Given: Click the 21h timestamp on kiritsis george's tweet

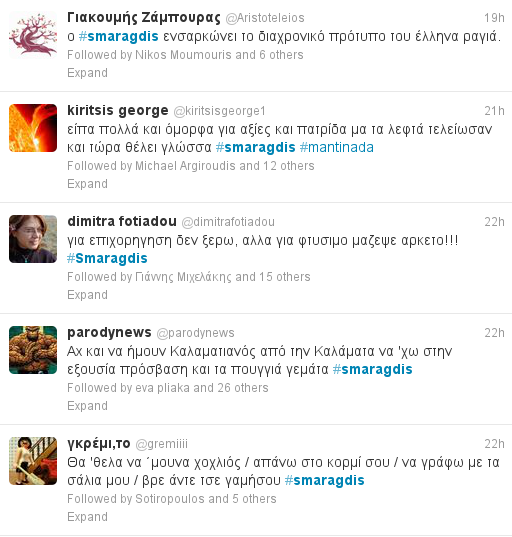Looking at the screenshot, I should [x=494, y=111].
